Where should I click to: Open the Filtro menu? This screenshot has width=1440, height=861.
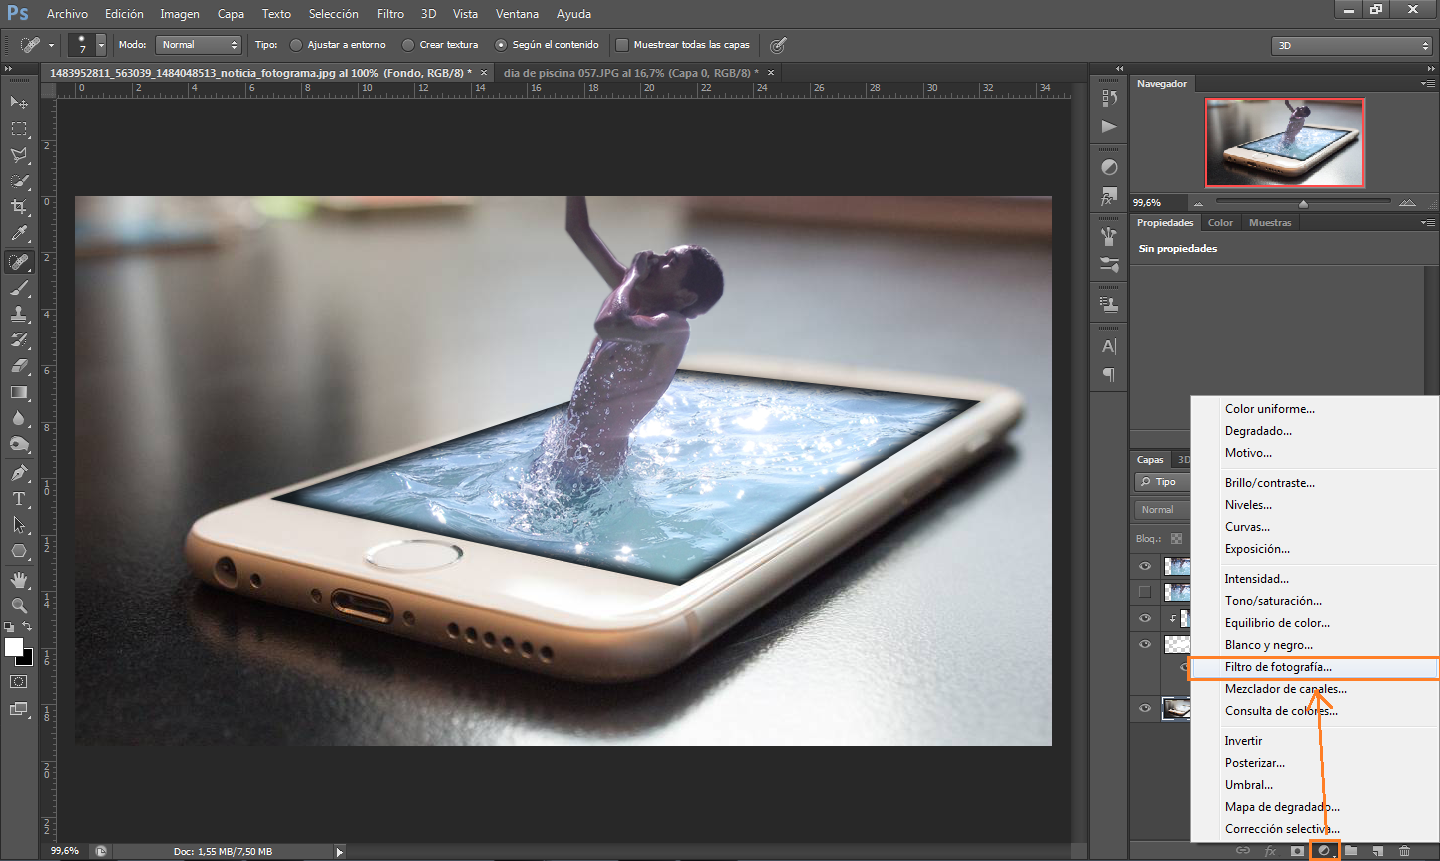tap(390, 14)
